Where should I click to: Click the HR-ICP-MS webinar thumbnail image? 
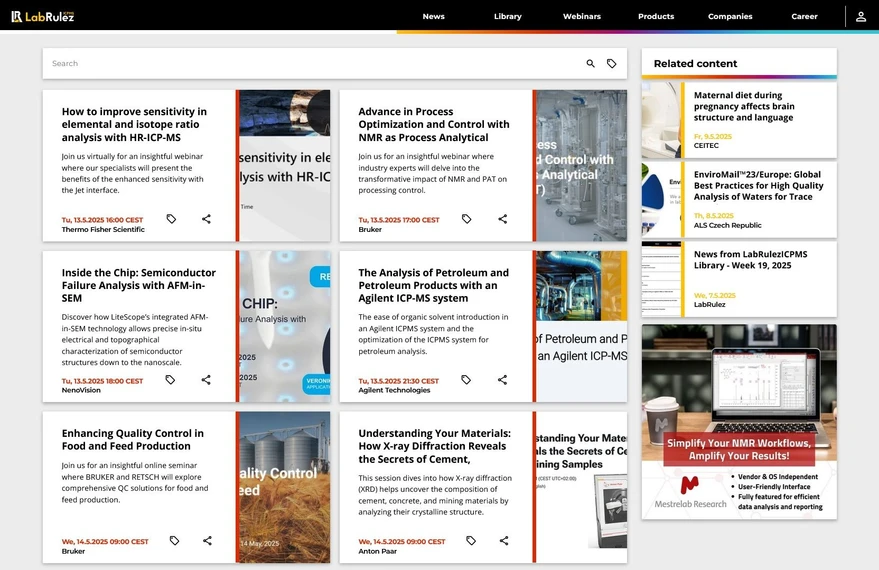click(x=285, y=165)
